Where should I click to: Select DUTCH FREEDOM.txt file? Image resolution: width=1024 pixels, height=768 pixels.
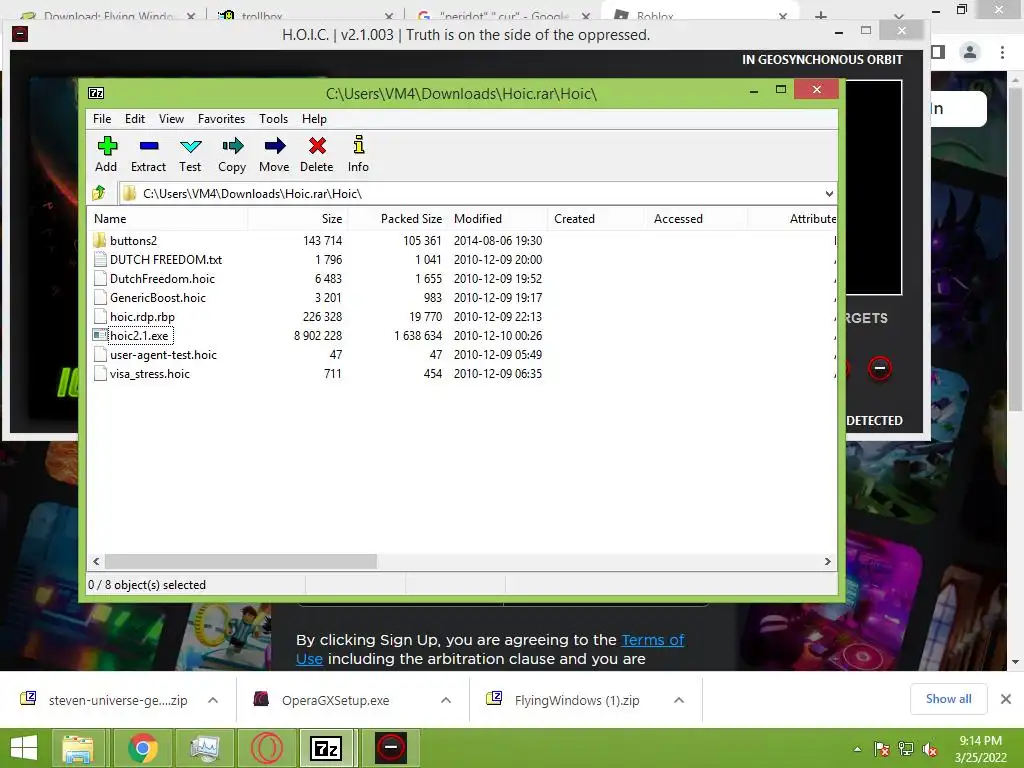click(x=166, y=259)
